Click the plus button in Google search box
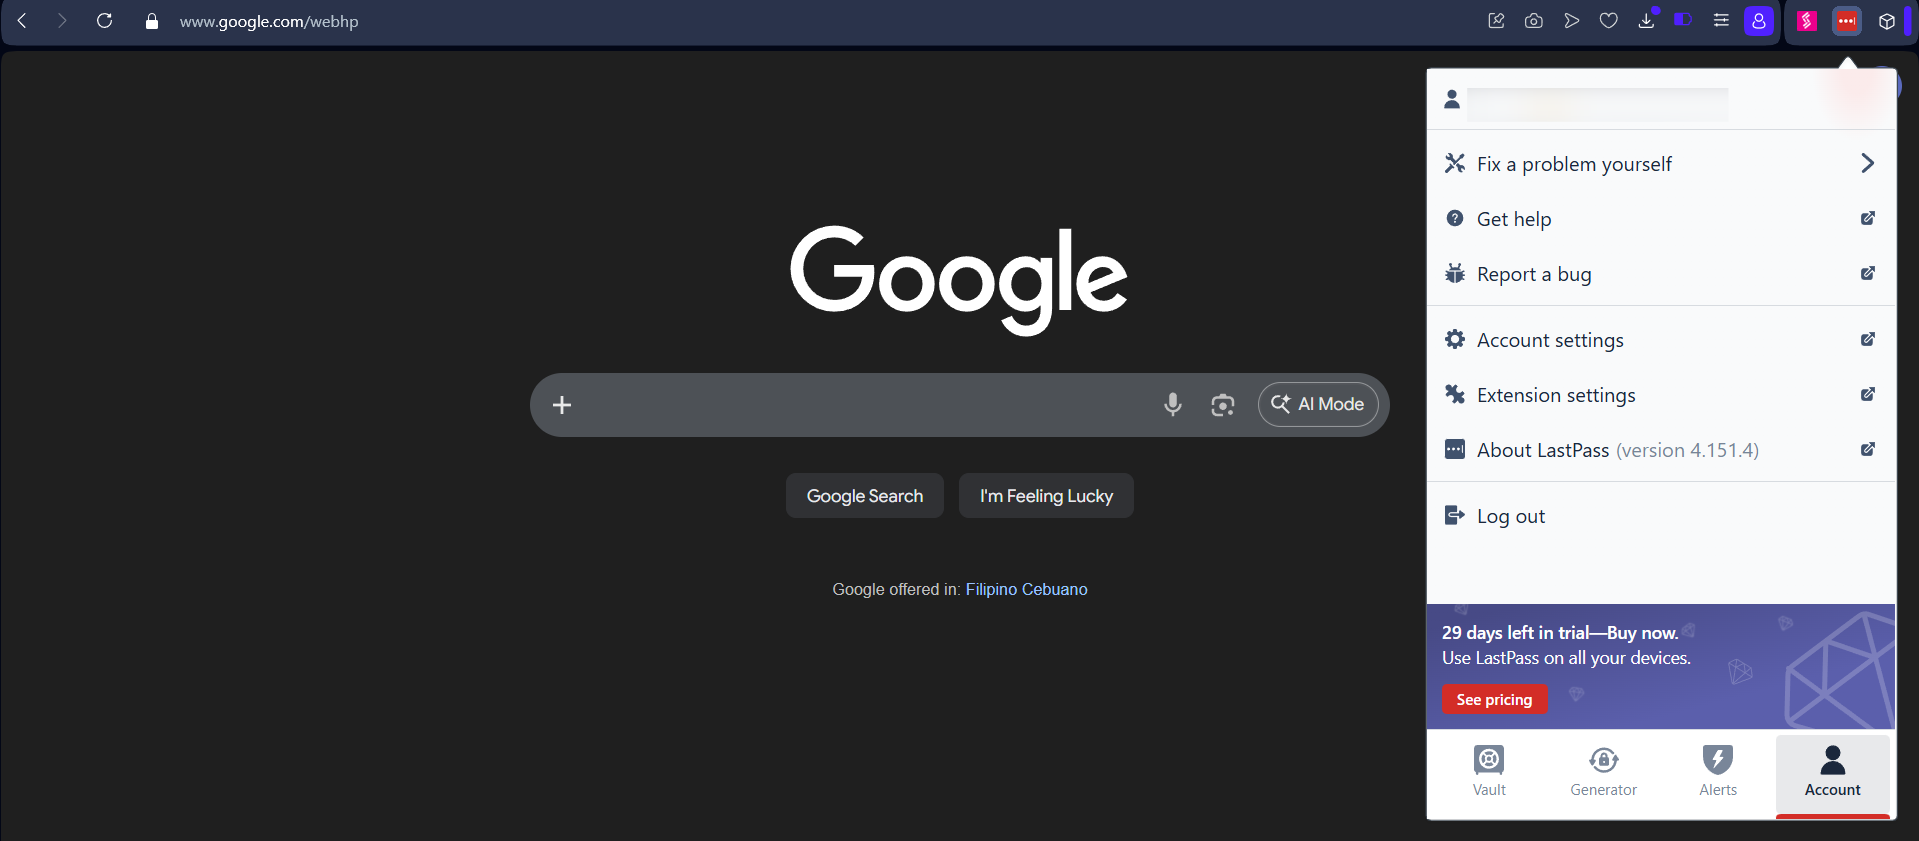1919x841 pixels. click(562, 405)
